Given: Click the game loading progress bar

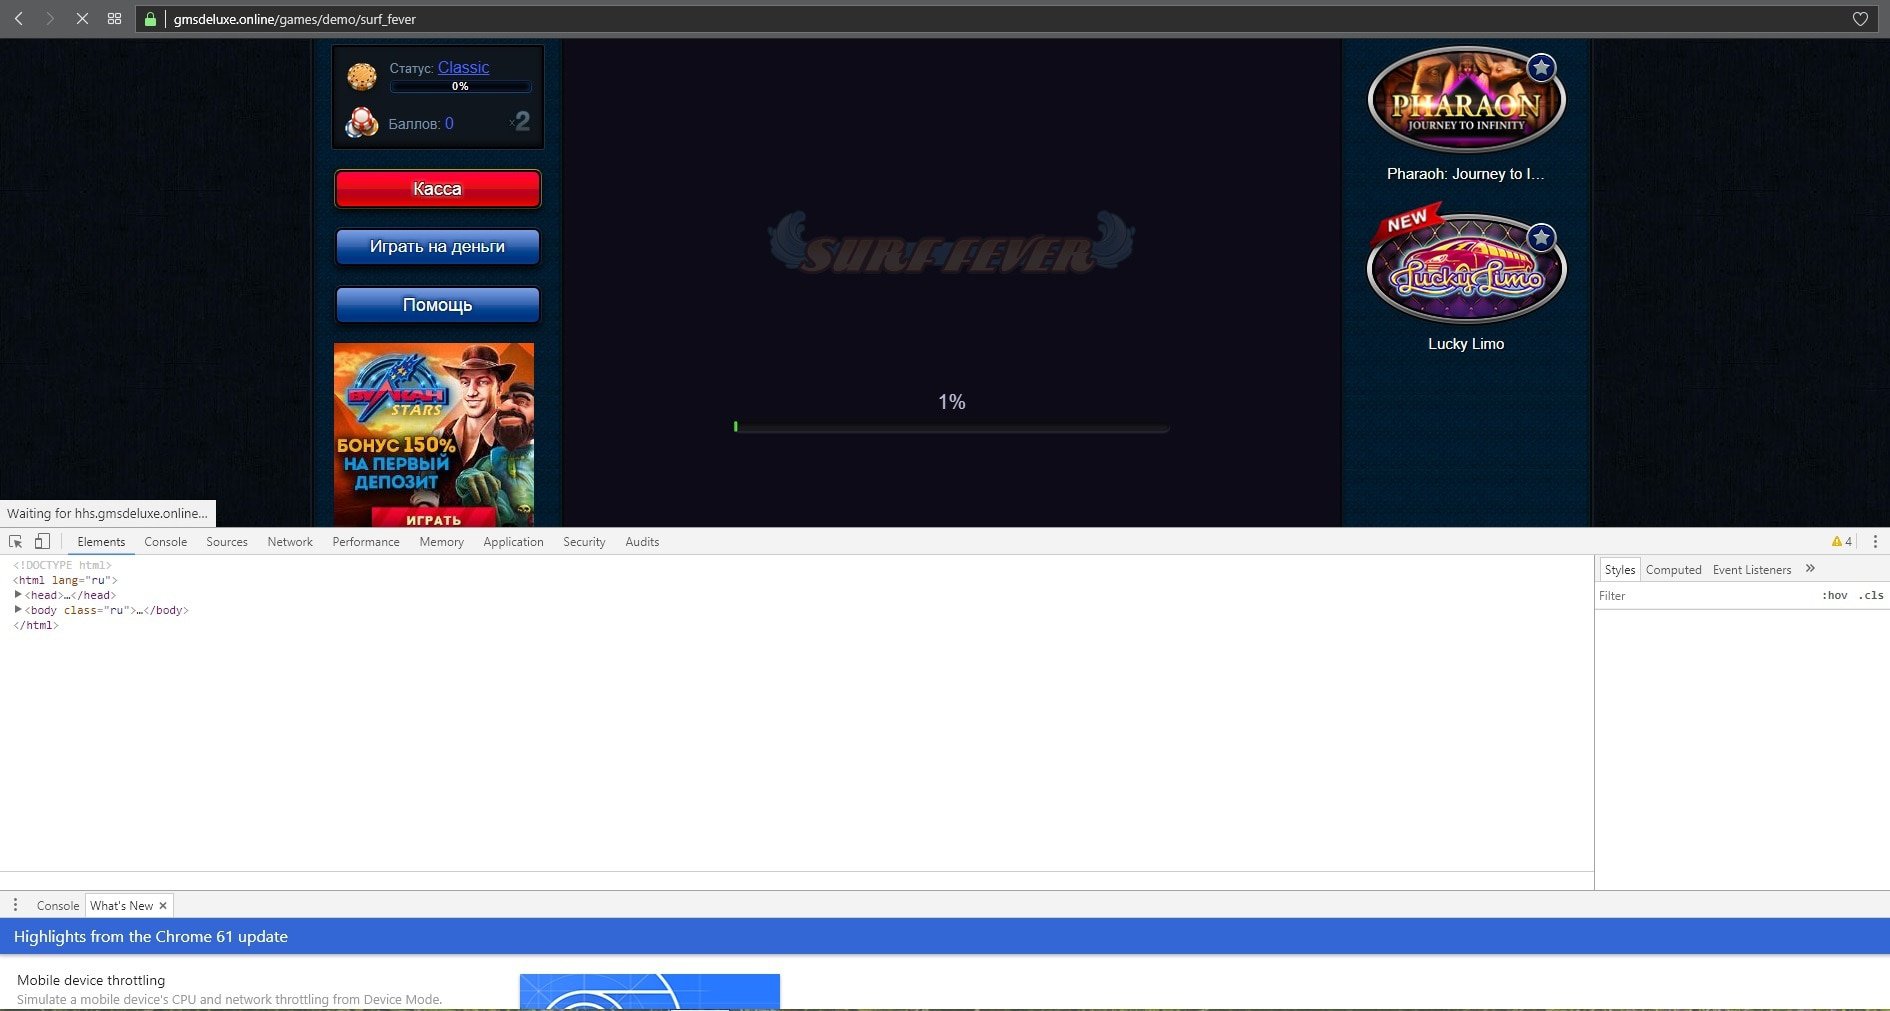Looking at the screenshot, I should 951,427.
